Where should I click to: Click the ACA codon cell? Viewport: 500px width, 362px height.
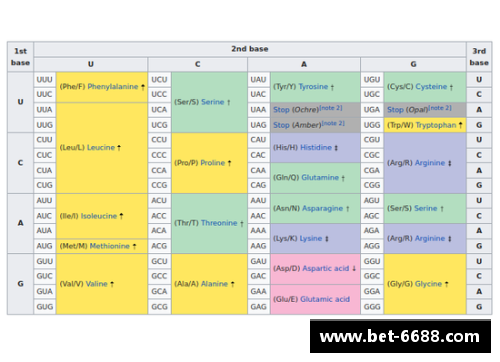(159, 231)
